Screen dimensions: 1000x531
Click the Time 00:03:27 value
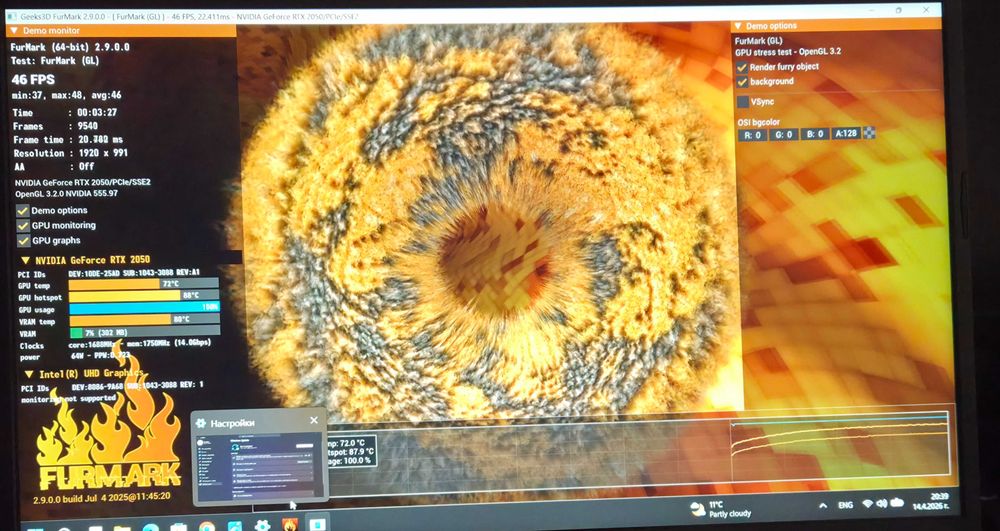97,113
